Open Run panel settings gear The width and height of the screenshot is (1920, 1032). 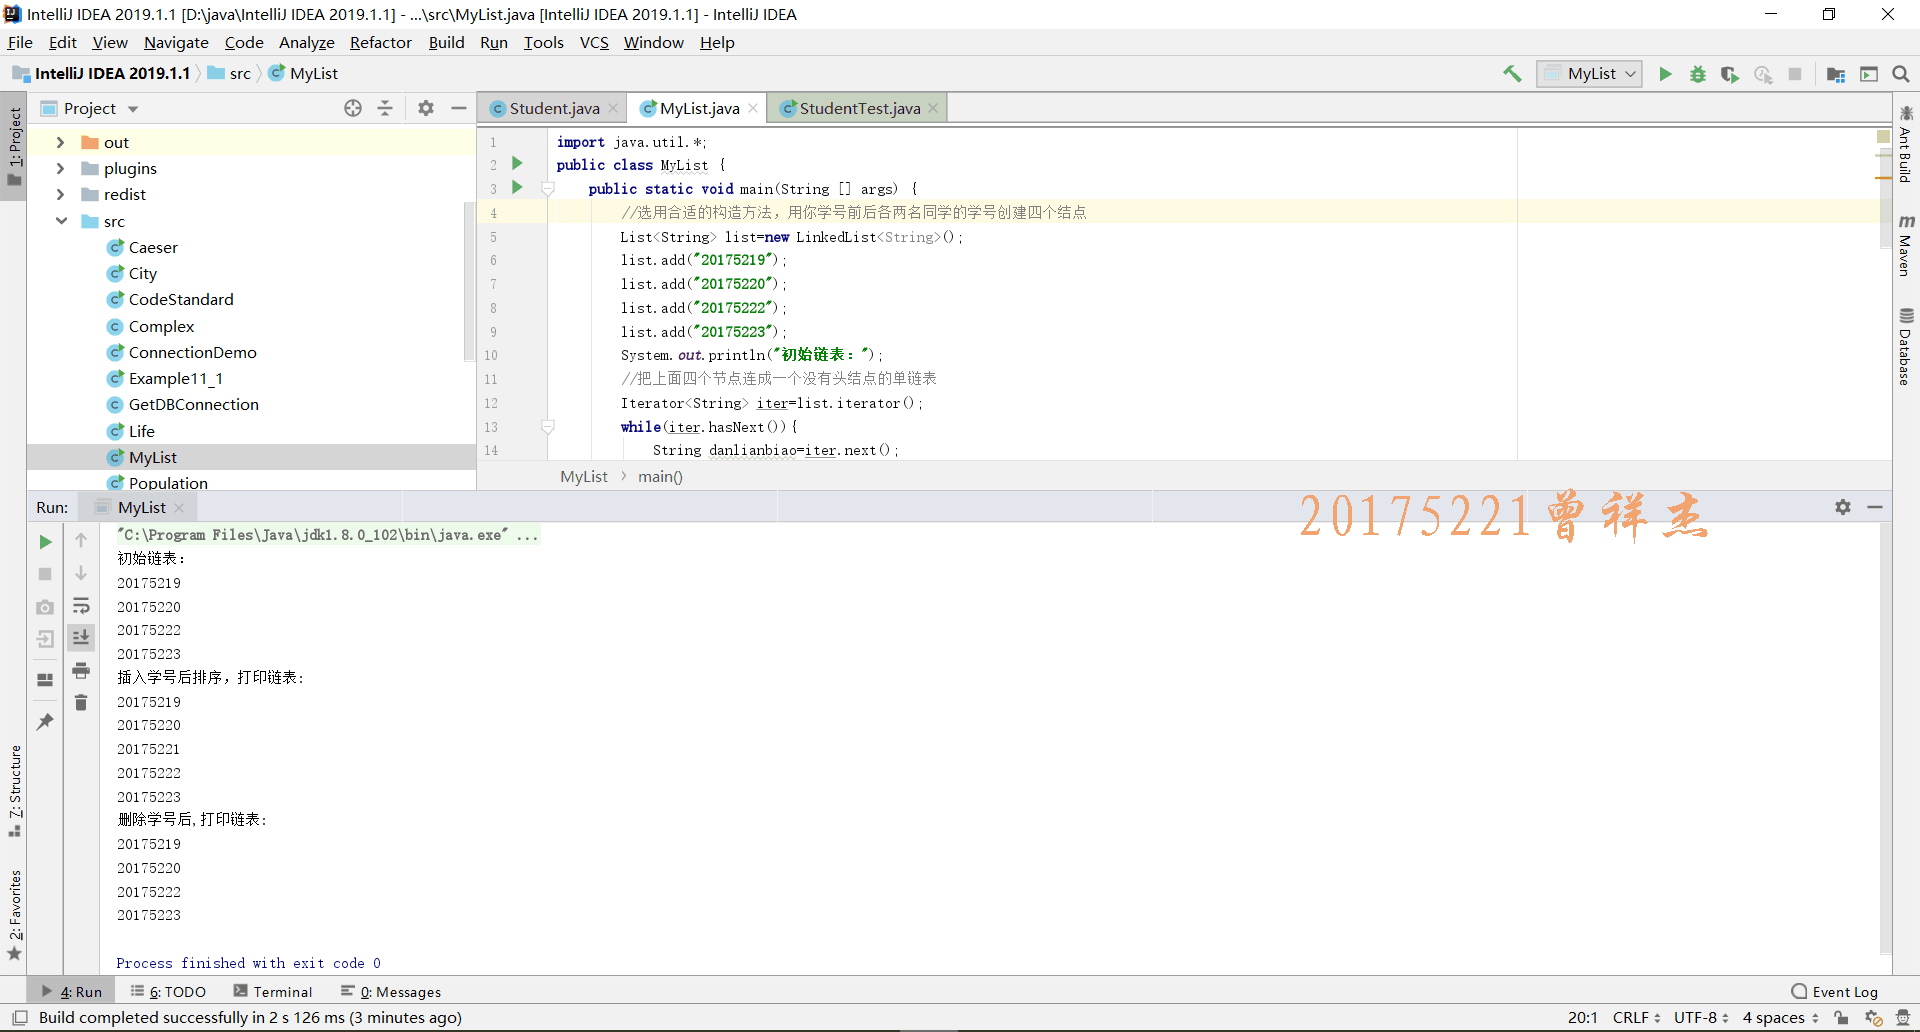pyautogui.click(x=1843, y=507)
